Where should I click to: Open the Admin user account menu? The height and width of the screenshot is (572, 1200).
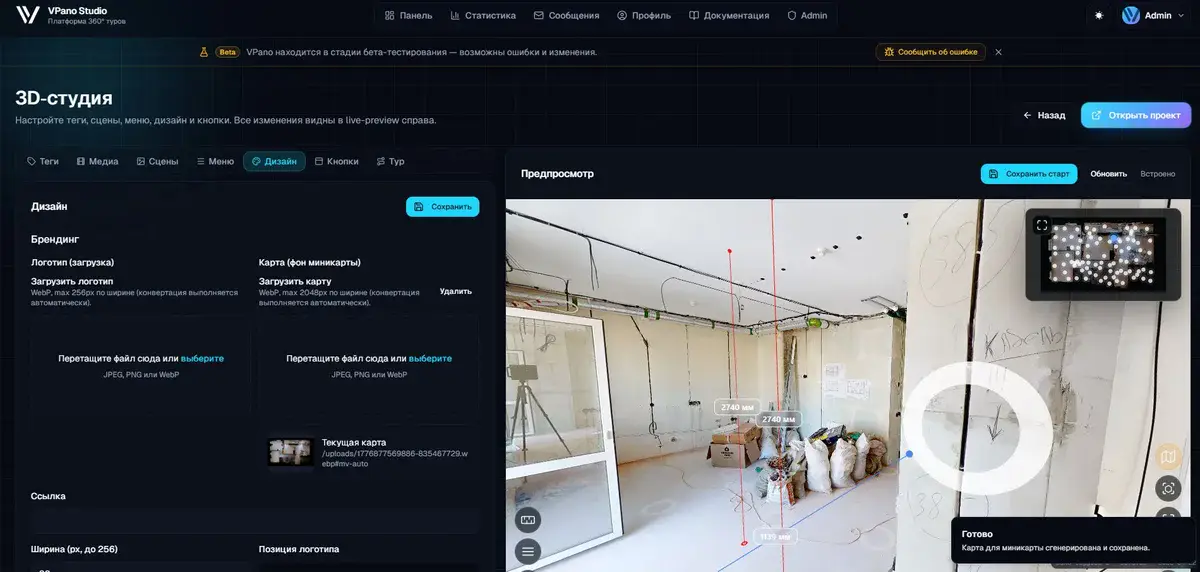click(1153, 15)
